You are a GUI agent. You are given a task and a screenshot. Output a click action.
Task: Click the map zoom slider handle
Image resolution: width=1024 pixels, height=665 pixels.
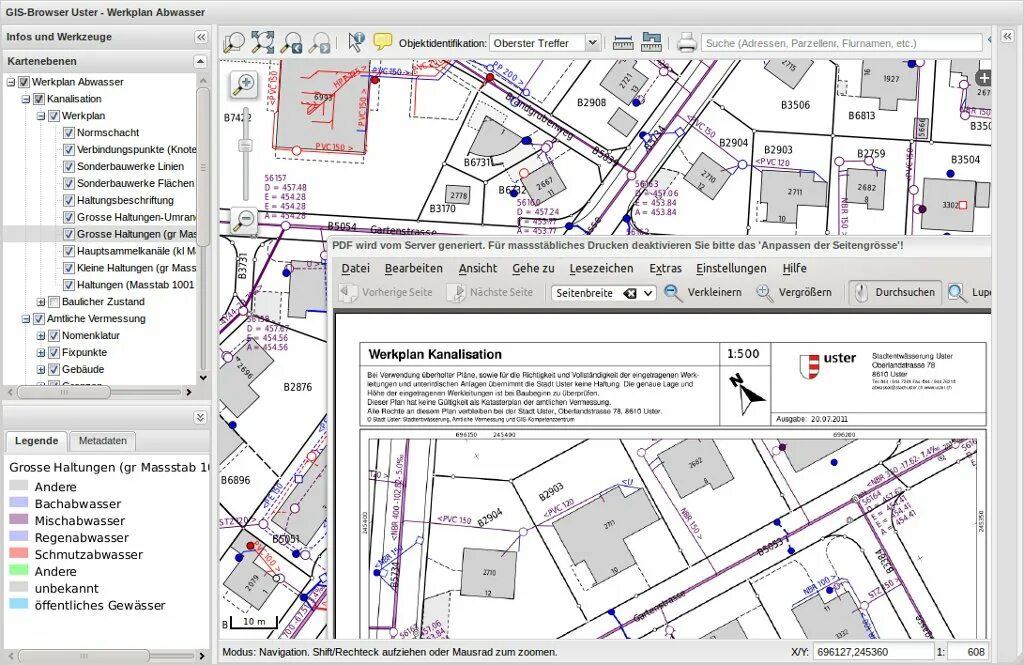click(x=246, y=146)
